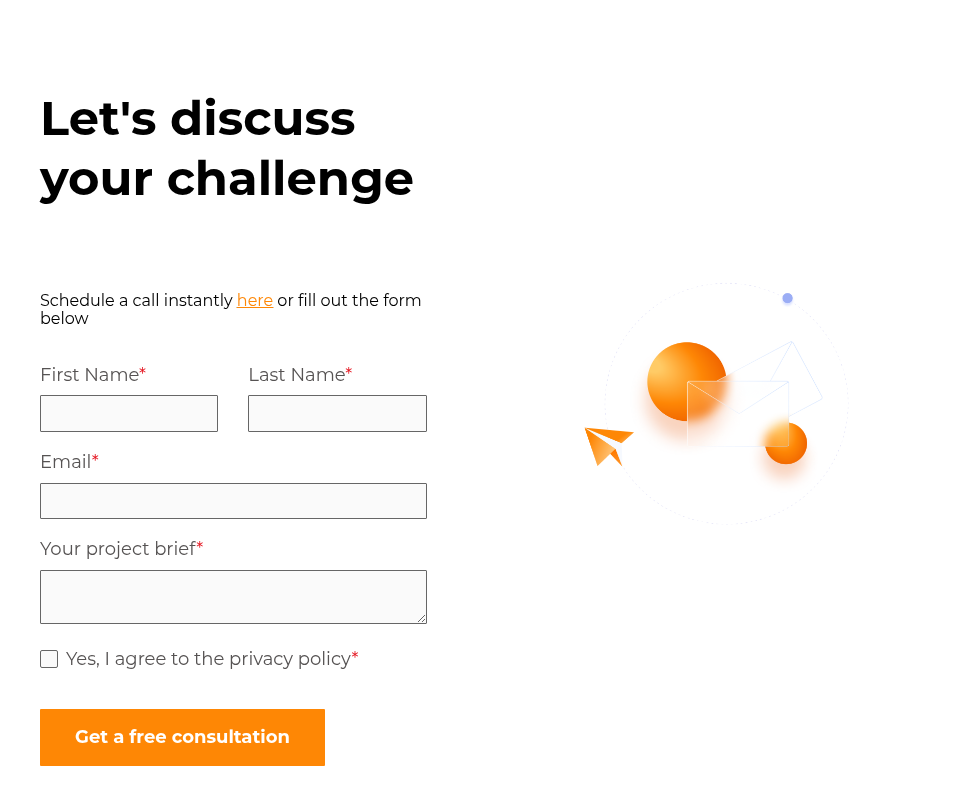Open the 'here' scheduling link
Viewport: 960px width, 806px height.
pos(255,300)
